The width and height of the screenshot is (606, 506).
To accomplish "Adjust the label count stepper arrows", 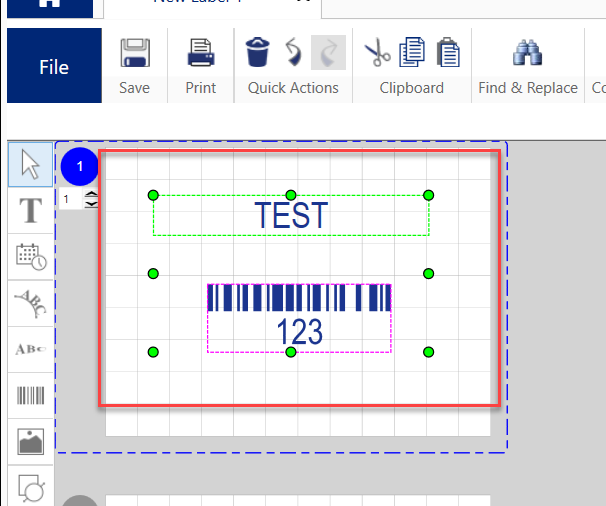I will coord(92,200).
